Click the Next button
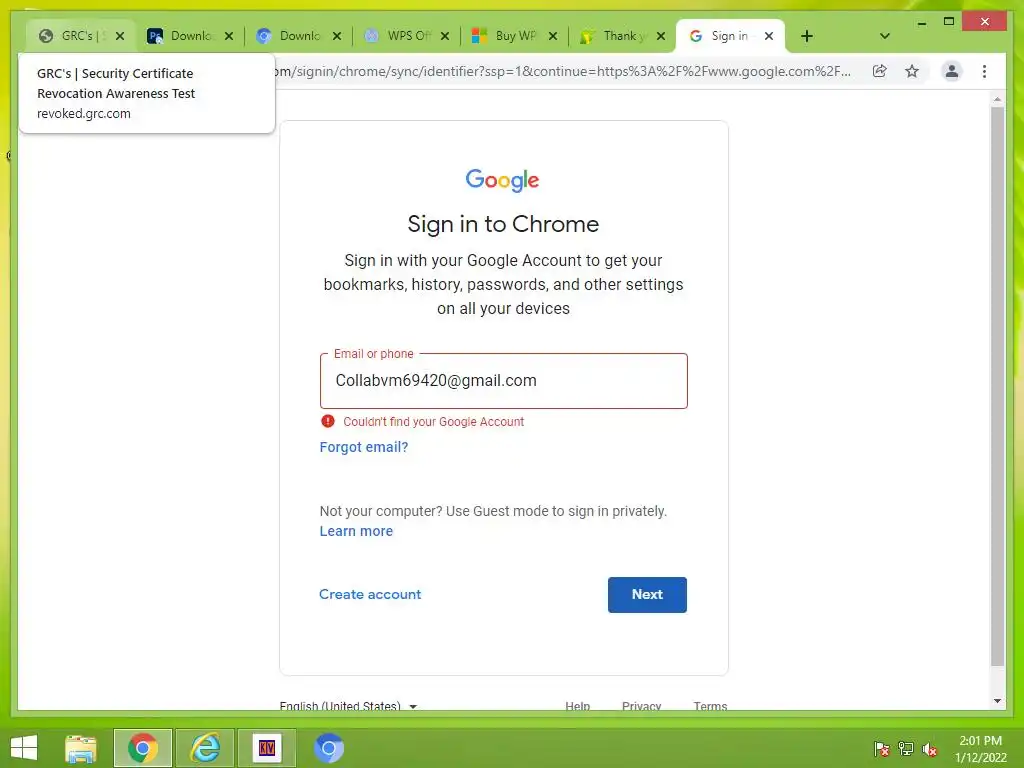Viewport: 1024px width, 768px height. pos(647,595)
